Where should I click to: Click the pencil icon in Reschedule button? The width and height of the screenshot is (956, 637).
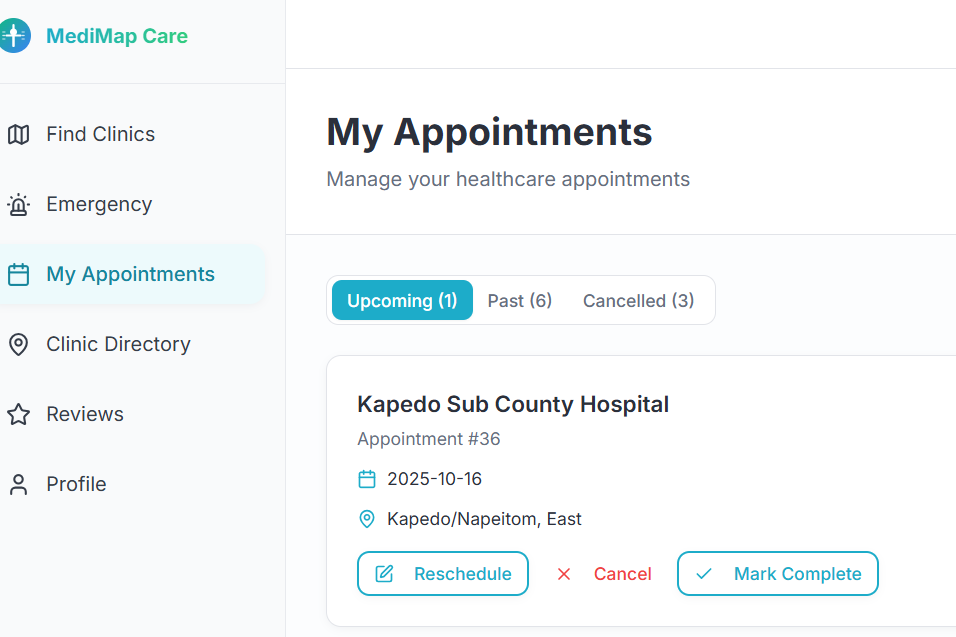(384, 574)
